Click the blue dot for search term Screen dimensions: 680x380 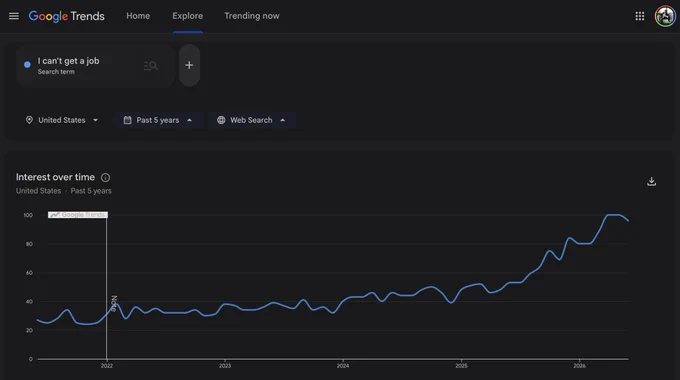[27, 65]
